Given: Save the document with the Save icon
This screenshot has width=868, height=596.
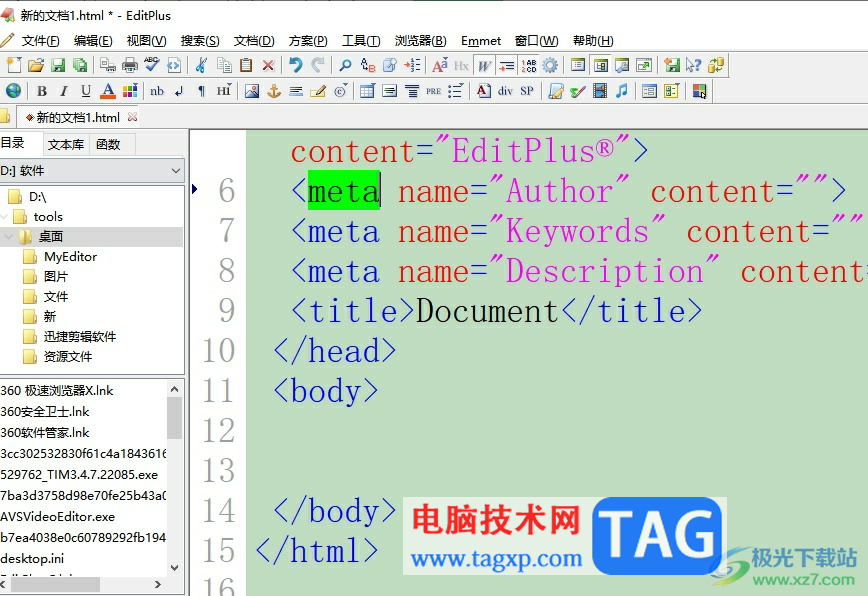Looking at the screenshot, I should (58, 65).
